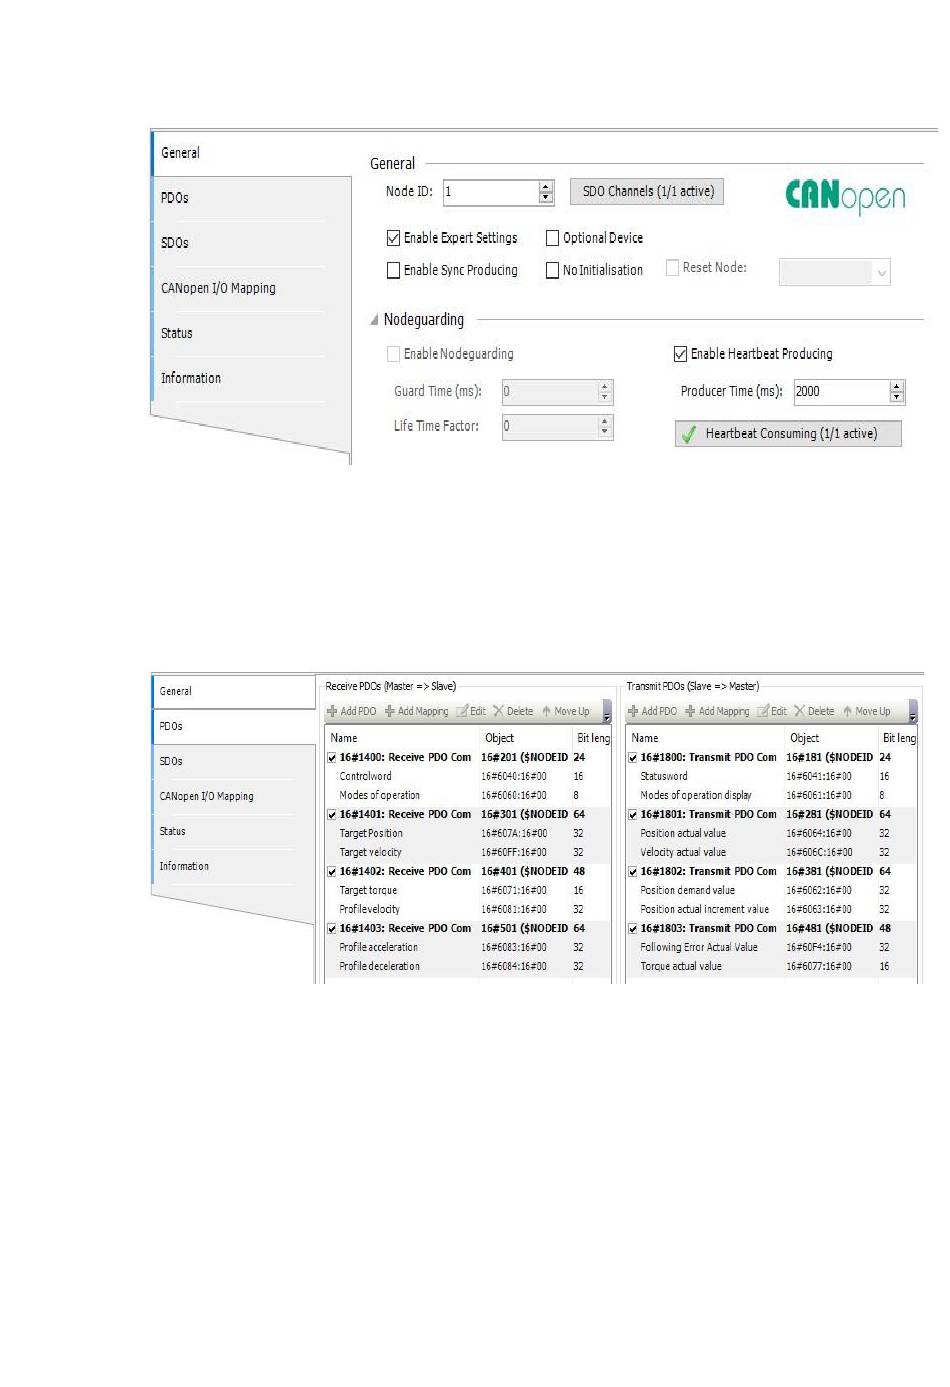This screenshot has height=1387, width=950.
Task: Increase Producer Time with the up arrow
Action: tap(897, 386)
